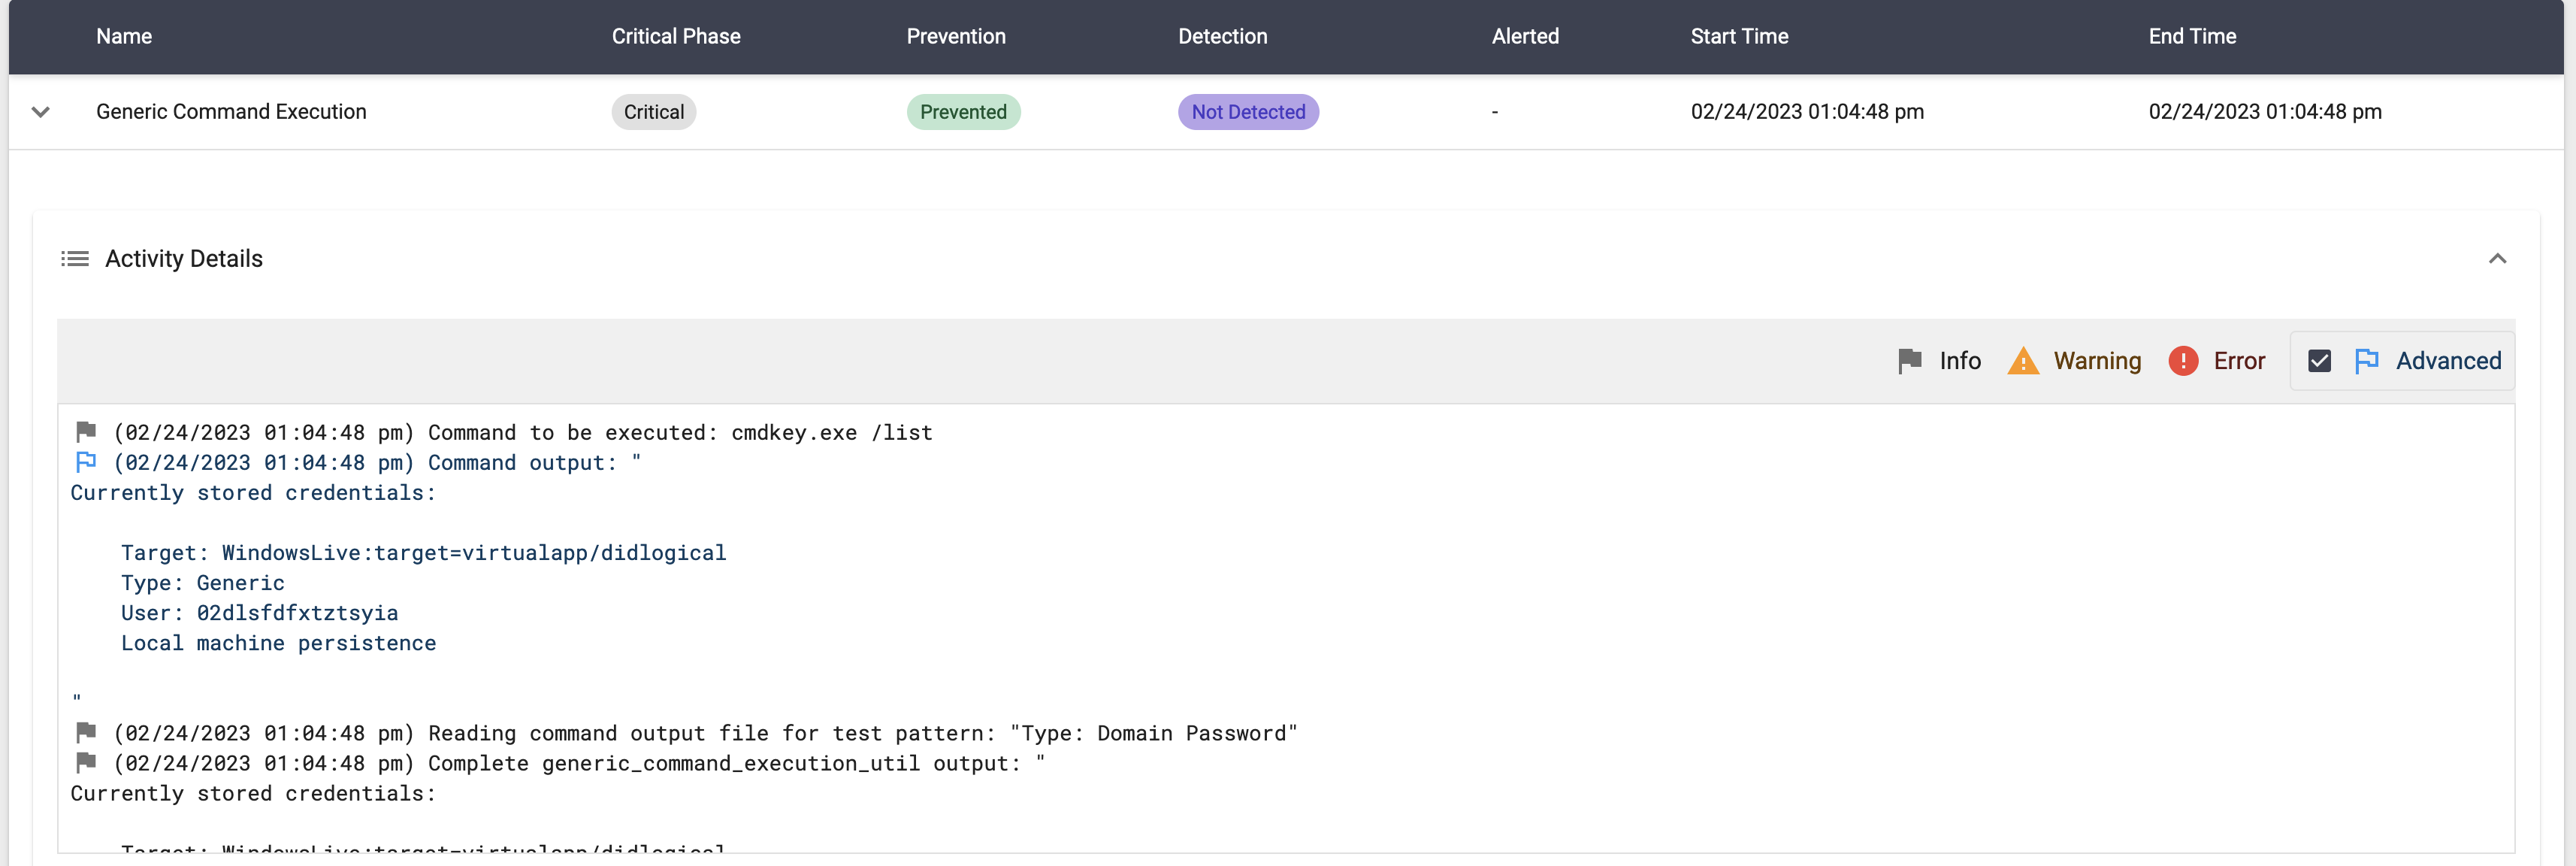This screenshot has height=866, width=2576.
Task: Click the Activity Details list icon
Action: click(x=75, y=259)
